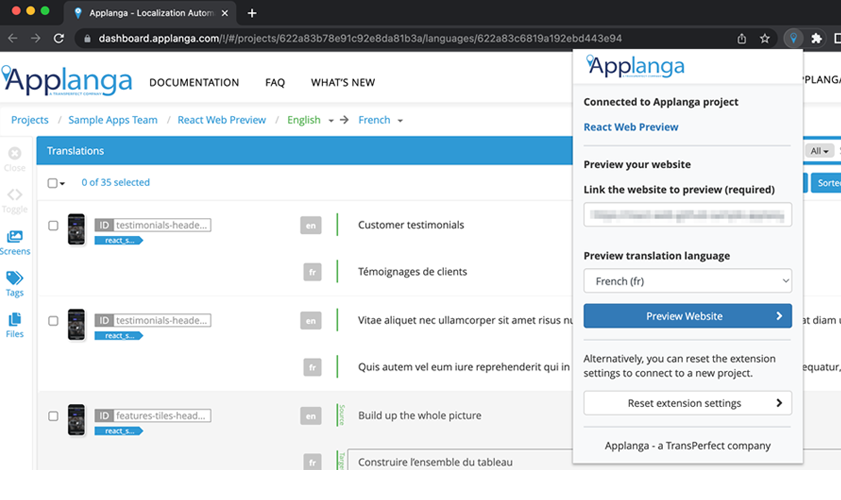Image resolution: width=841 pixels, height=500 pixels.
Task: Click the browser address bar URL
Action: 360,39
